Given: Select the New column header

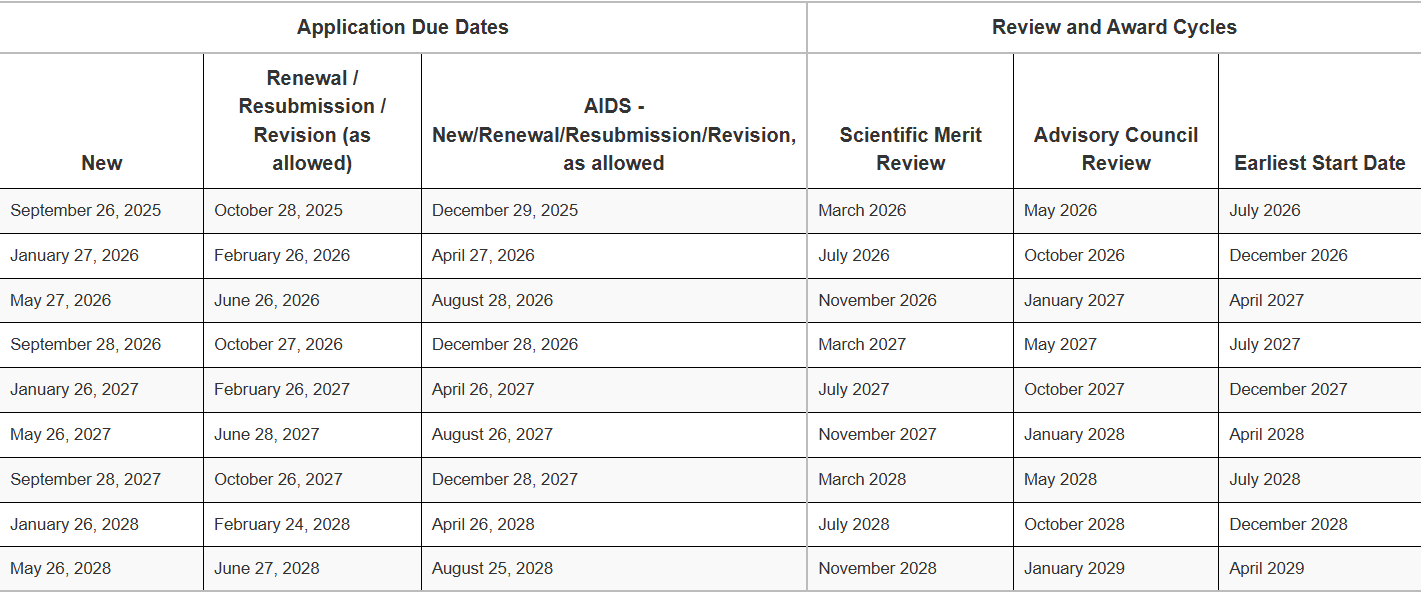Looking at the screenshot, I should (x=102, y=163).
